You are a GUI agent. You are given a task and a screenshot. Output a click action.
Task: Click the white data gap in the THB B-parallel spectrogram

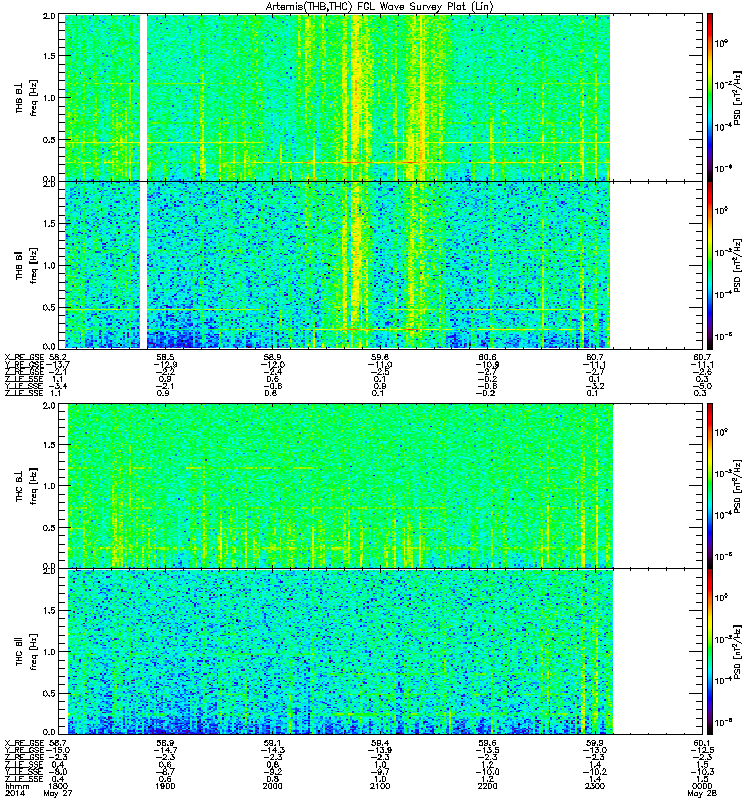pyautogui.click(x=143, y=265)
